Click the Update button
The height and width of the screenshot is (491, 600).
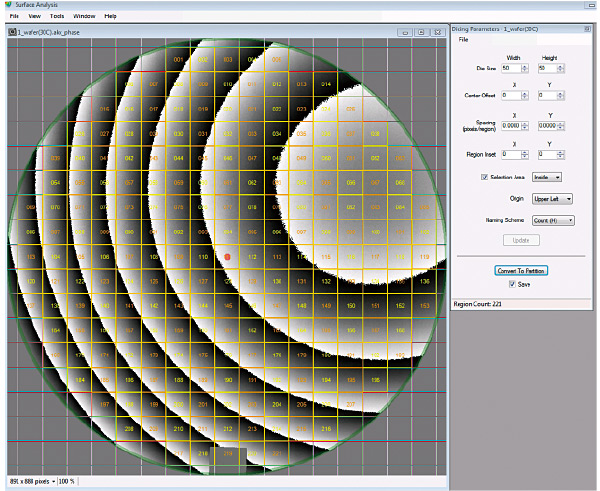click(521, 240)
